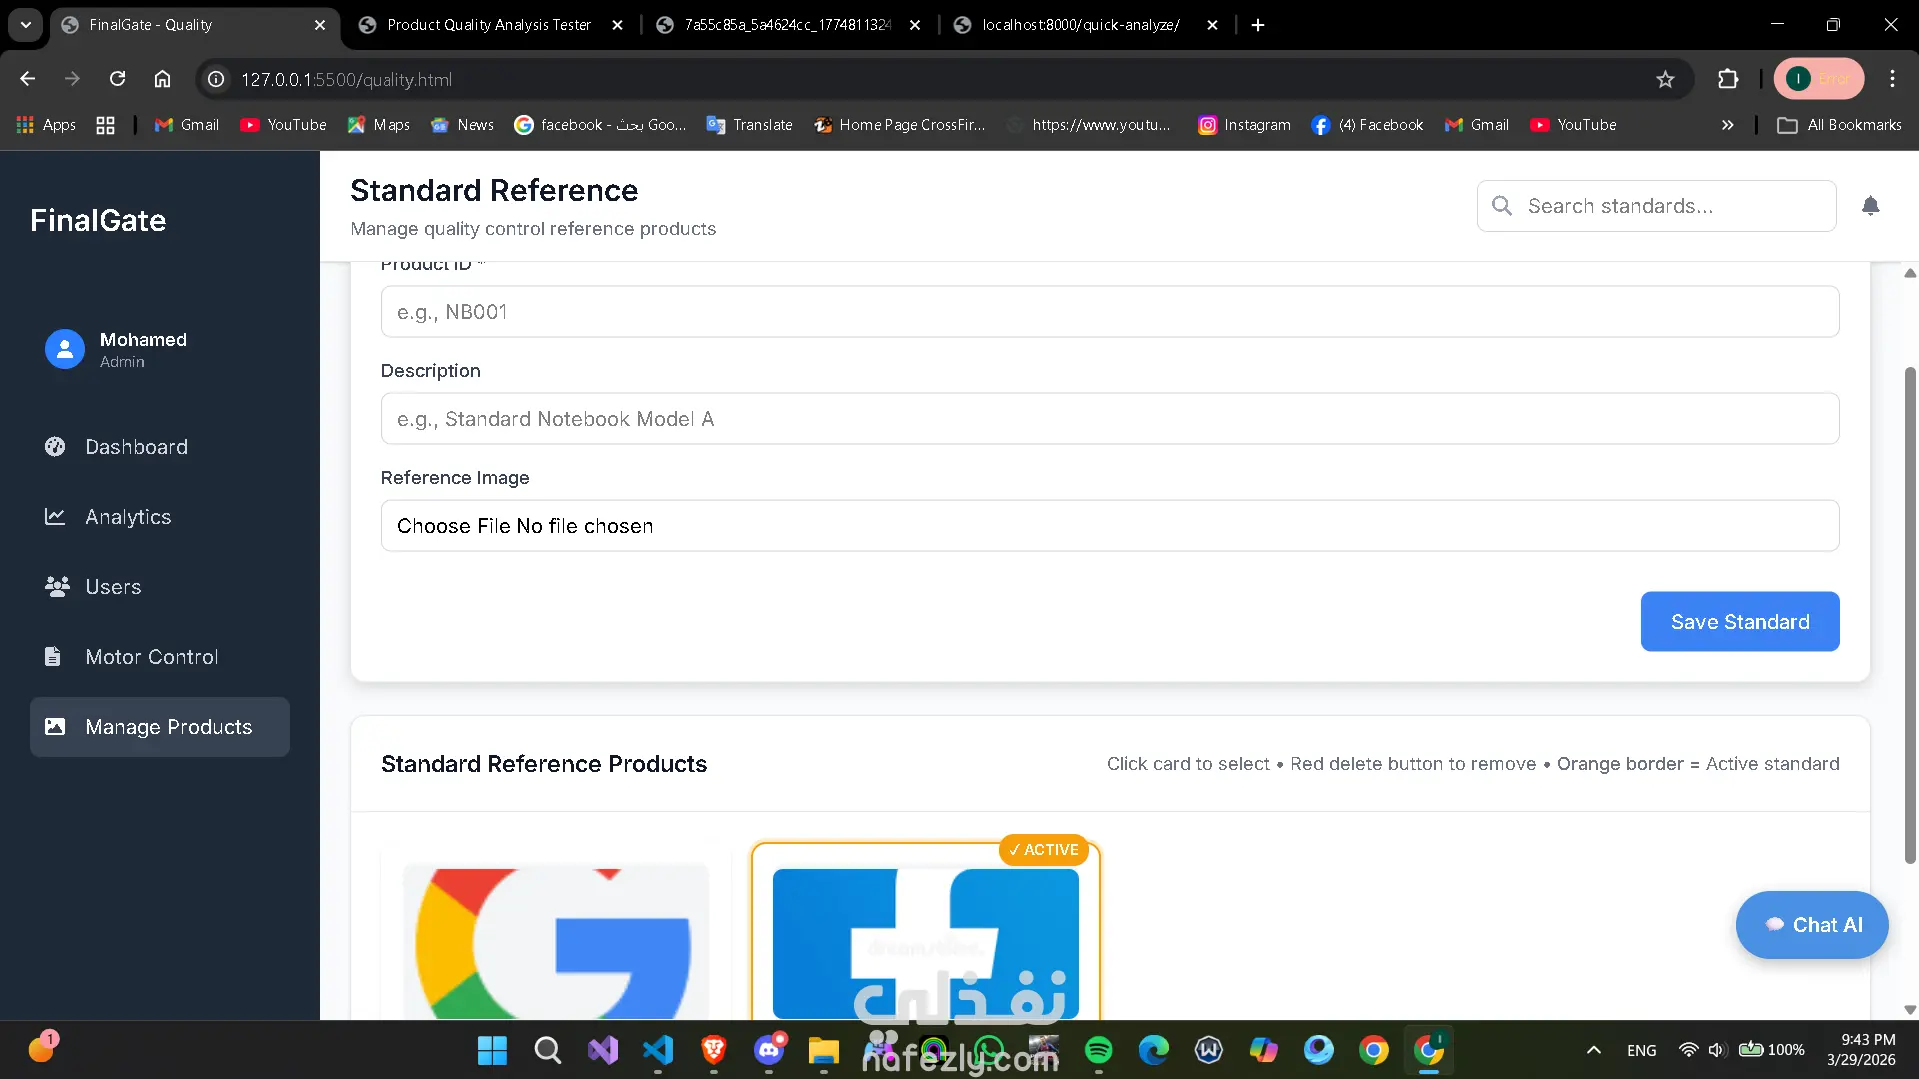Open the News bookmark
1919x1079 pixels.
click(x=462, y=125)
